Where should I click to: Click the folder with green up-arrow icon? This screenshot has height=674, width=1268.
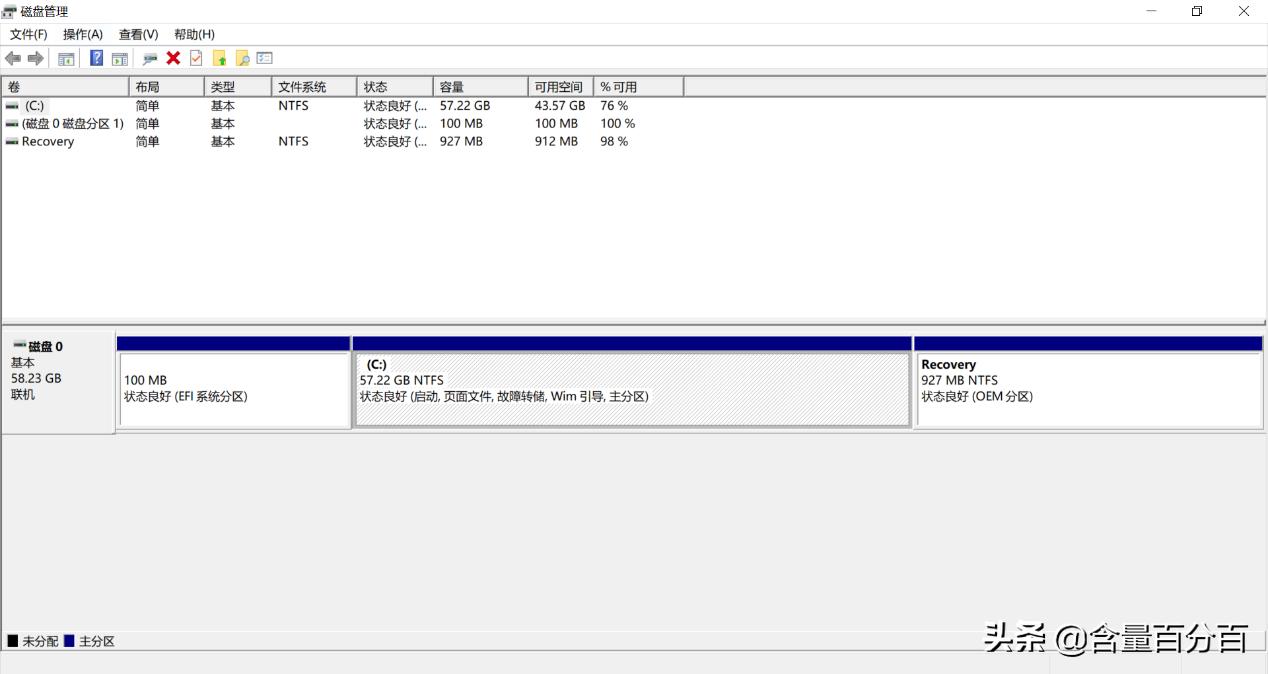[x=220, y=58]
